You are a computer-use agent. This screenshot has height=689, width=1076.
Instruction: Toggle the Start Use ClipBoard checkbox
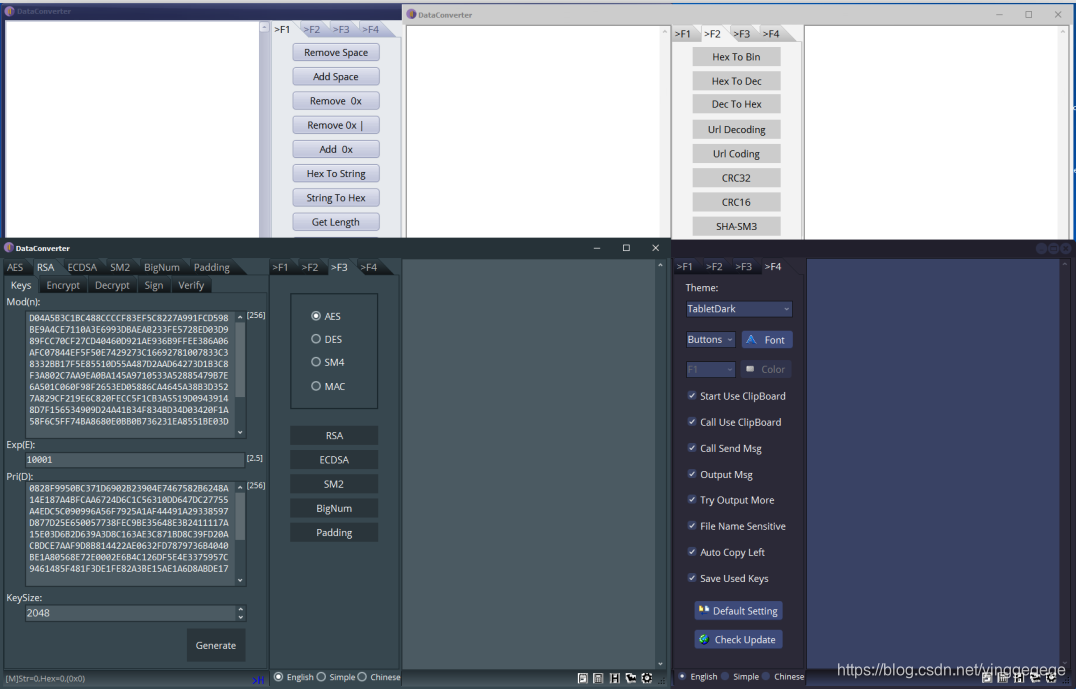[692, 395]
